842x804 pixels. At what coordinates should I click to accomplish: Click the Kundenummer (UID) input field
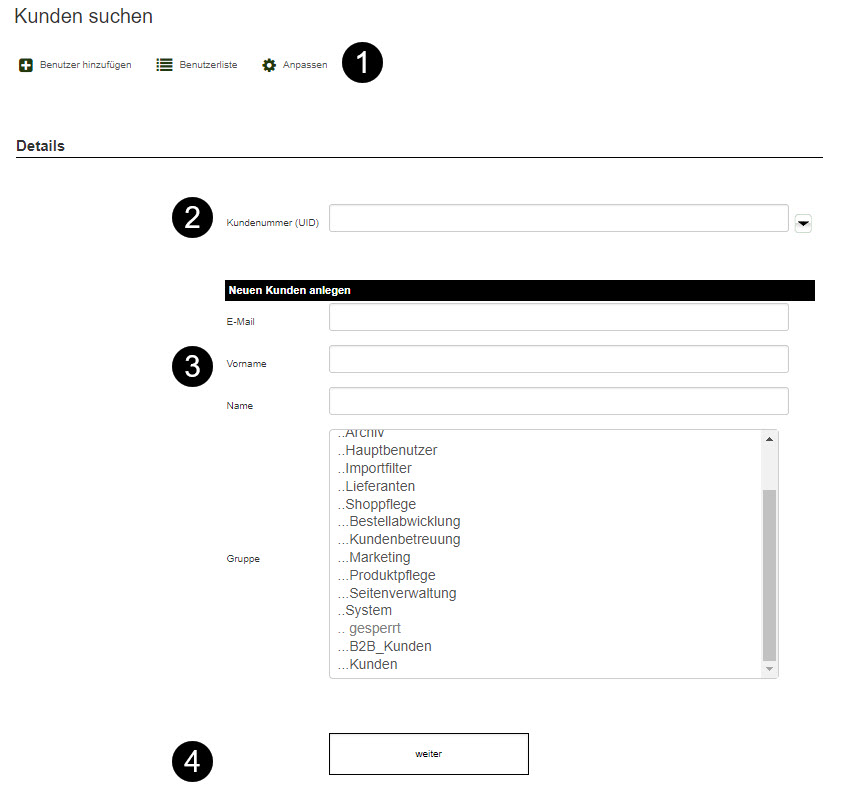(558, 218)
